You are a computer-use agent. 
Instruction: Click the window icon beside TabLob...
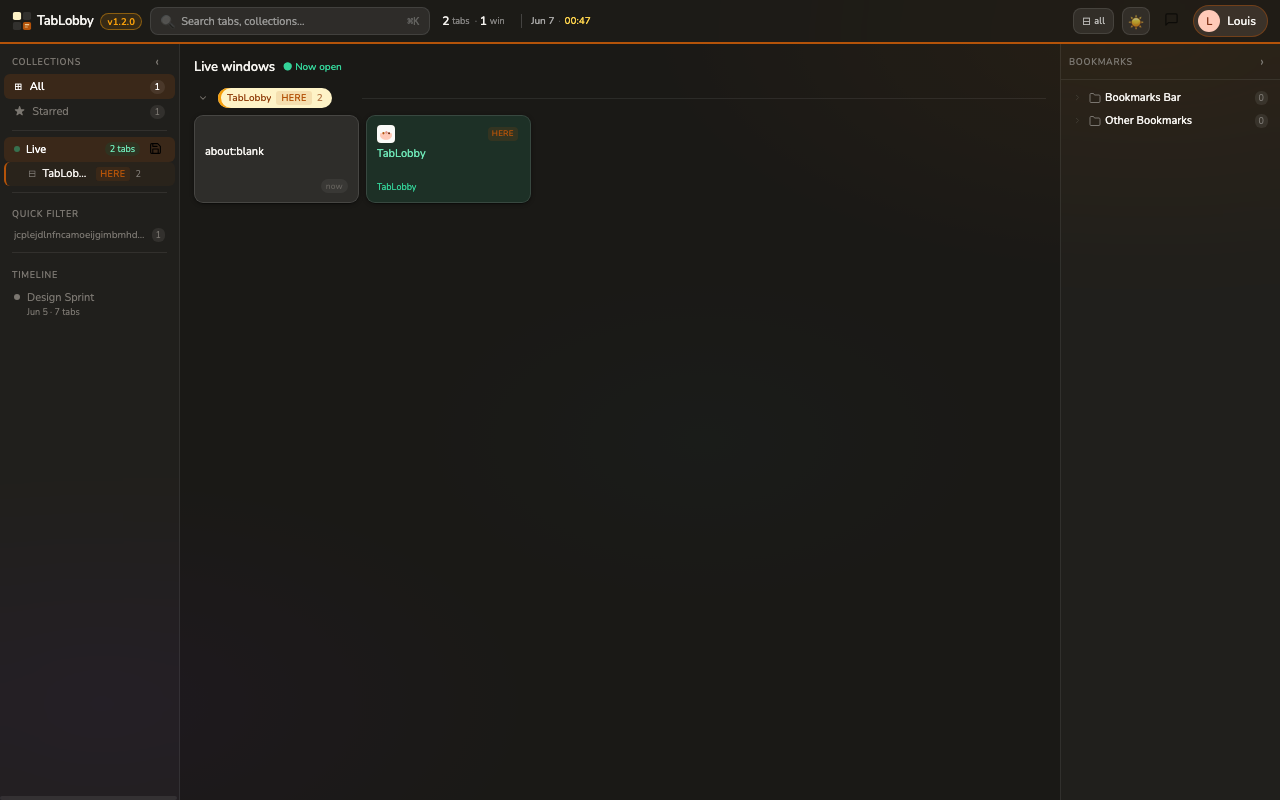click(x=32, y=174)
